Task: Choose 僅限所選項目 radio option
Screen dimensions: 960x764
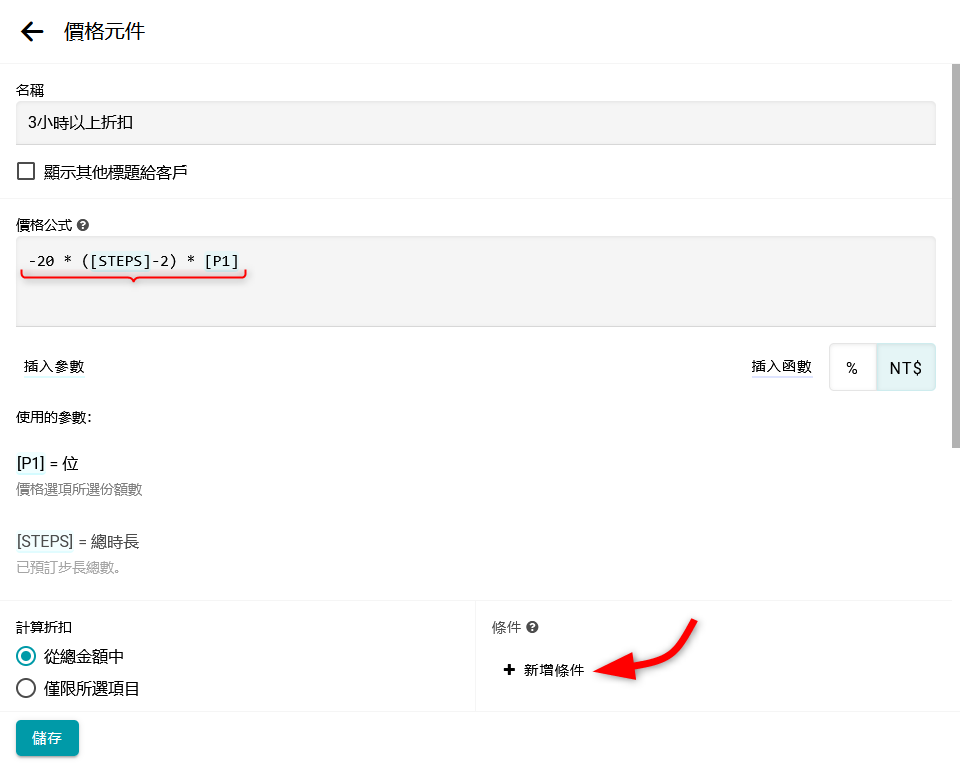Action: point(26,688)
